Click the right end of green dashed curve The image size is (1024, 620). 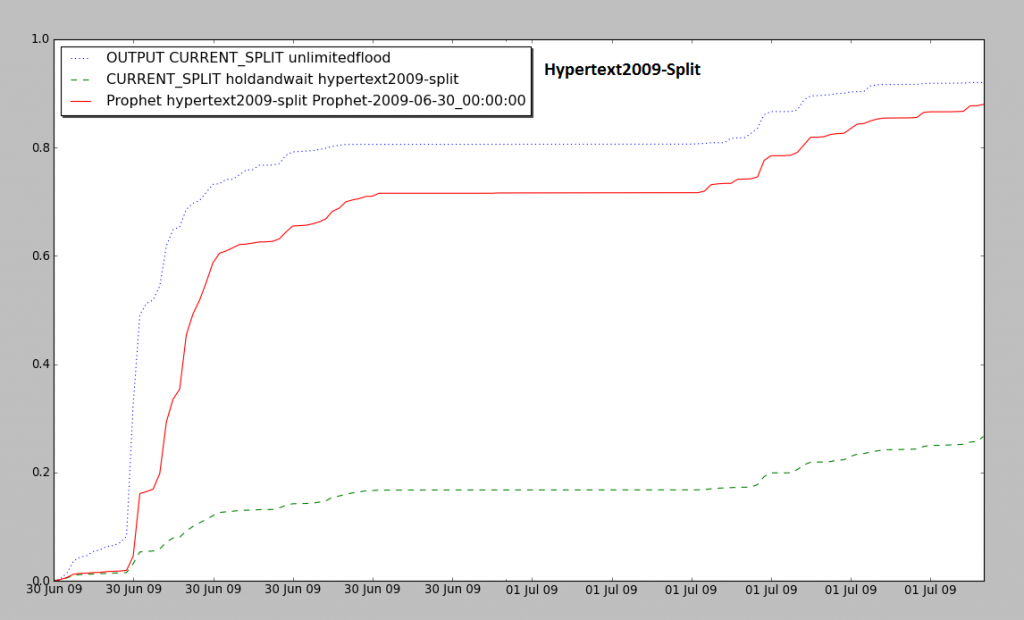pyautogui.click(x=982, y=437)
